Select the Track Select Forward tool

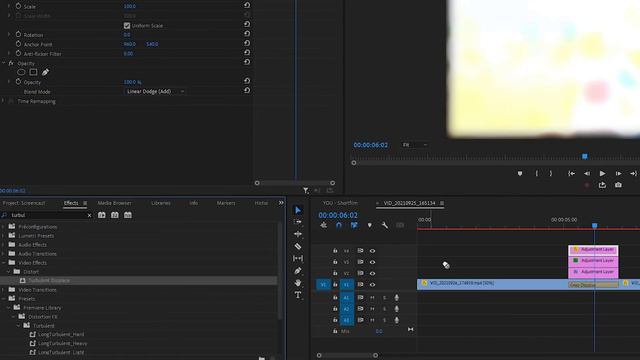tap(298, 222)
